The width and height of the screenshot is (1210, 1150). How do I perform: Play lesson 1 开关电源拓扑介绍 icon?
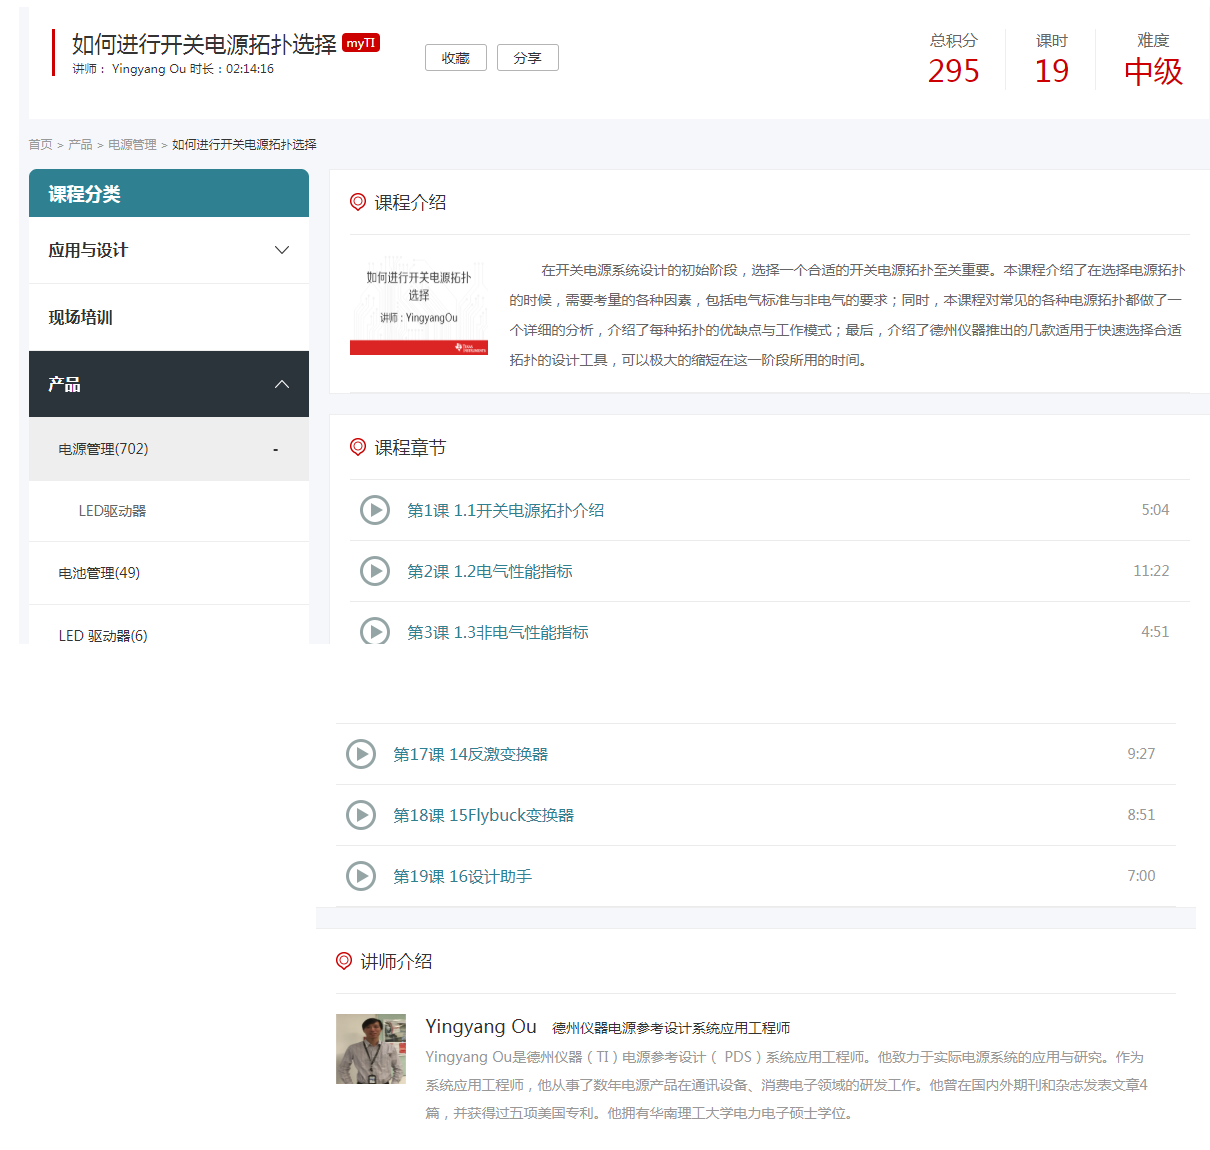click(x=375, y=510)
